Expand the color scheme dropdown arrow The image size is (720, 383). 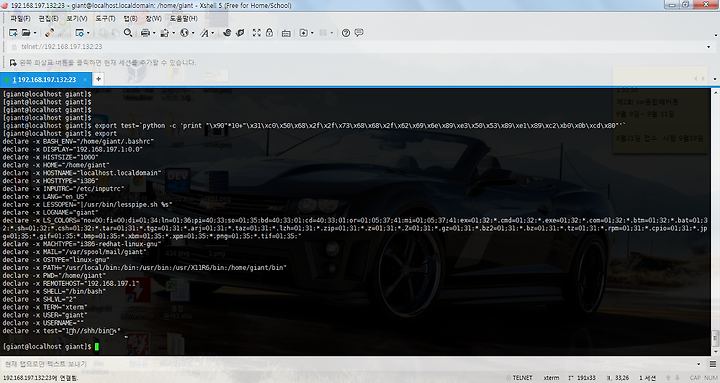click(x=173, y=33)
